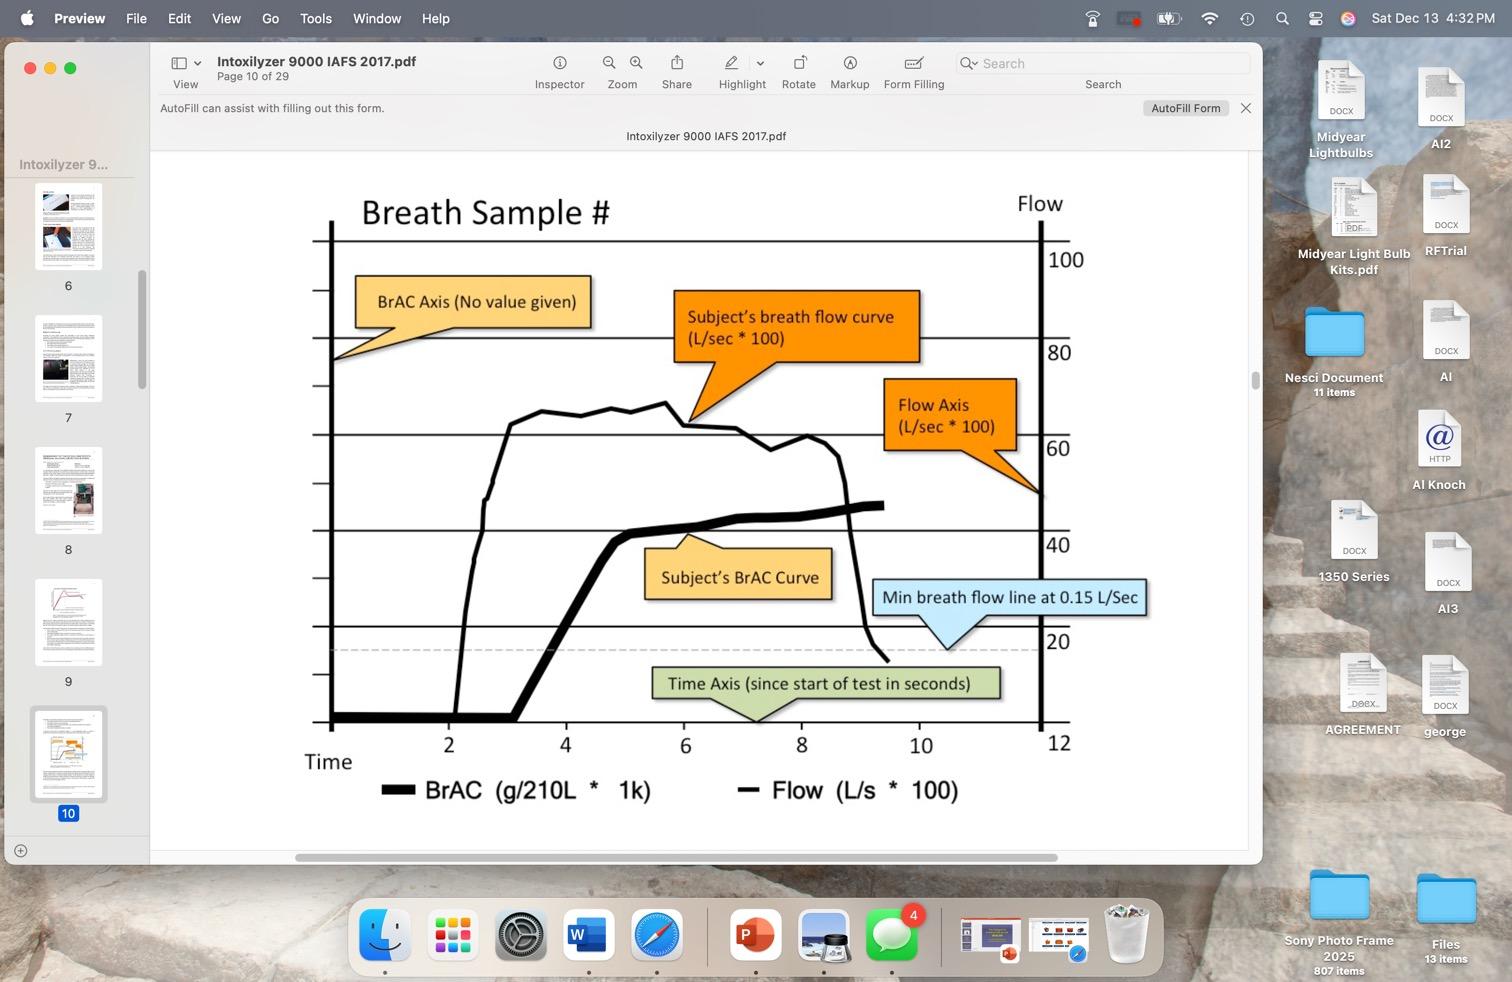The width and height of the screenshot is (1512, 982).
Task: Select Midyear Lightbulbs file on desktop
Action: [1340, 109]
